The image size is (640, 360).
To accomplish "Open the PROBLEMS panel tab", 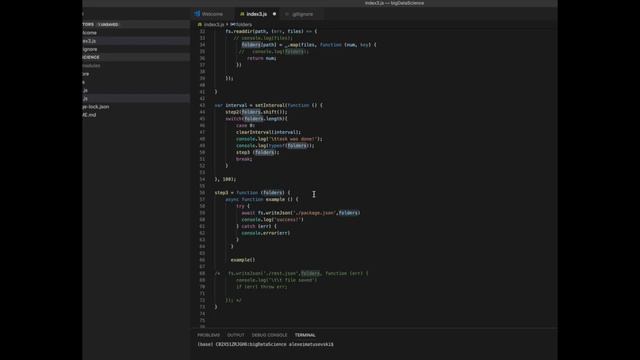I will (x=209, y=335).
